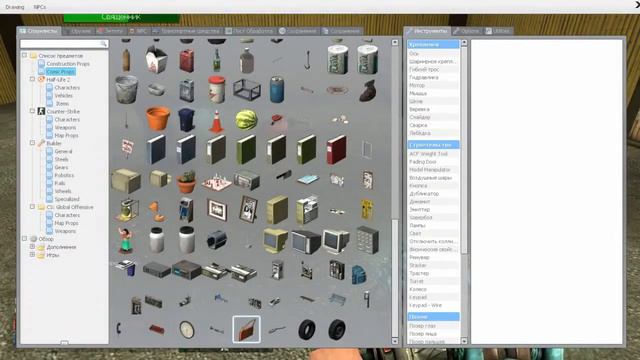Select the Мотор tool
Viewport: 640px width, 360px height.
pyautogui.click(x=433, y=85)
